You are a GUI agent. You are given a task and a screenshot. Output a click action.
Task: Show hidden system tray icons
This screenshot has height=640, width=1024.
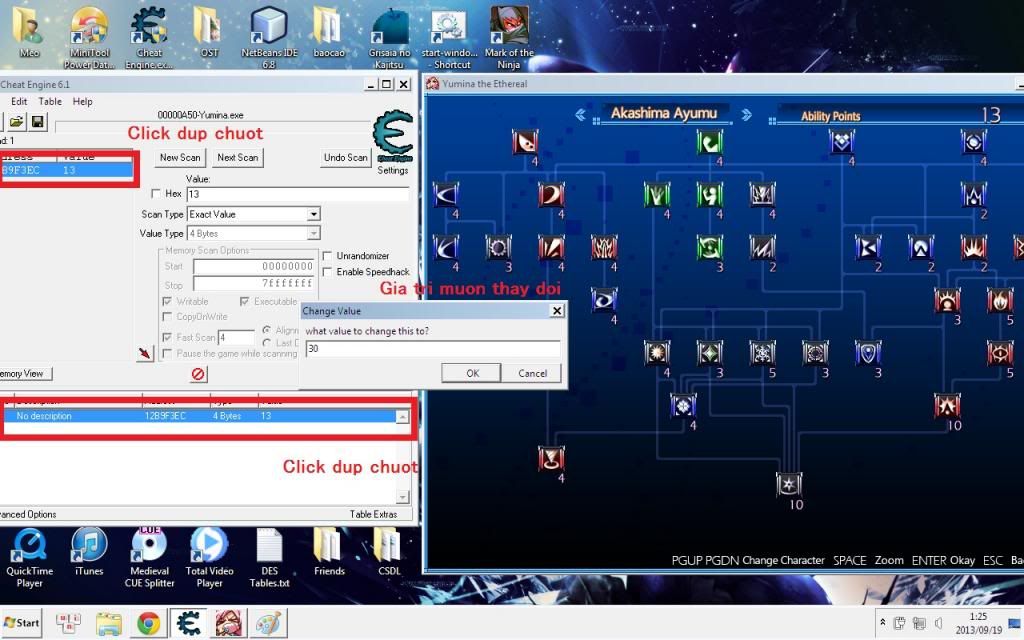pyautogui.click(x=882, y=622)
